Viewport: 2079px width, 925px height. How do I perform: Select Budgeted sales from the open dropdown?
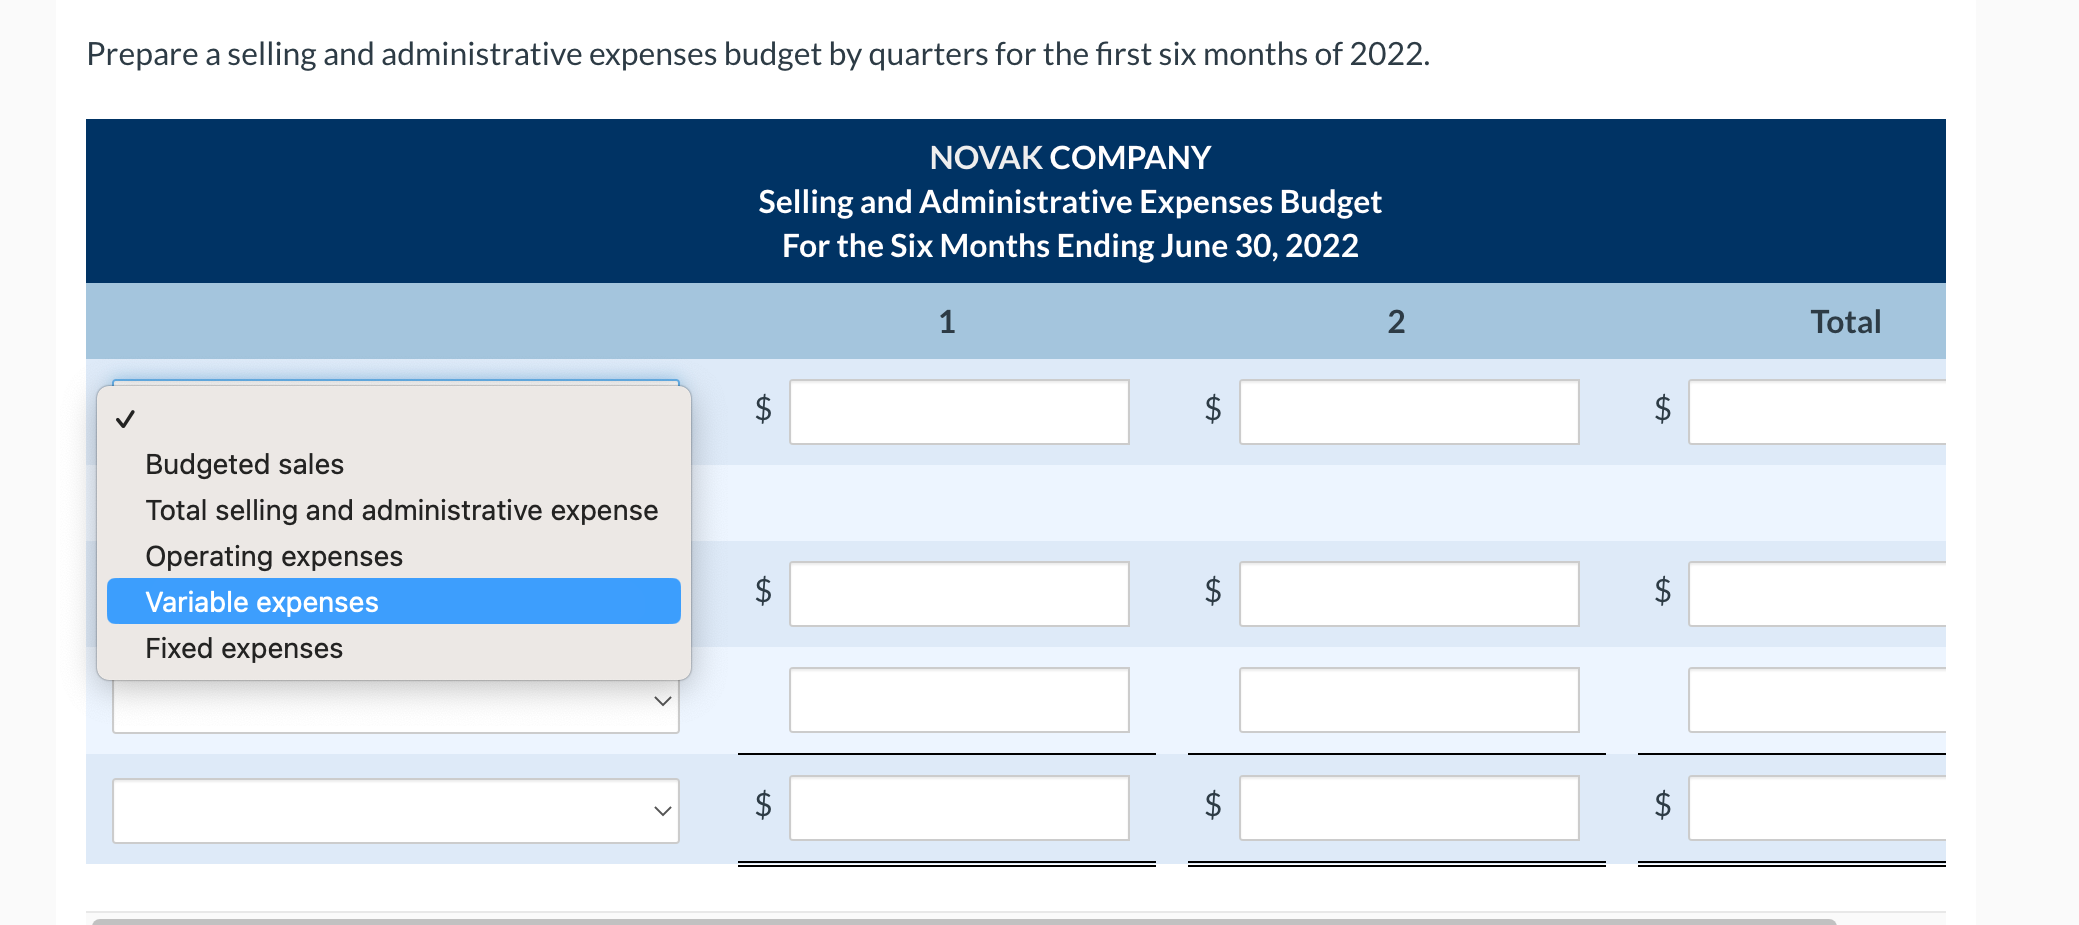point(244,464)
